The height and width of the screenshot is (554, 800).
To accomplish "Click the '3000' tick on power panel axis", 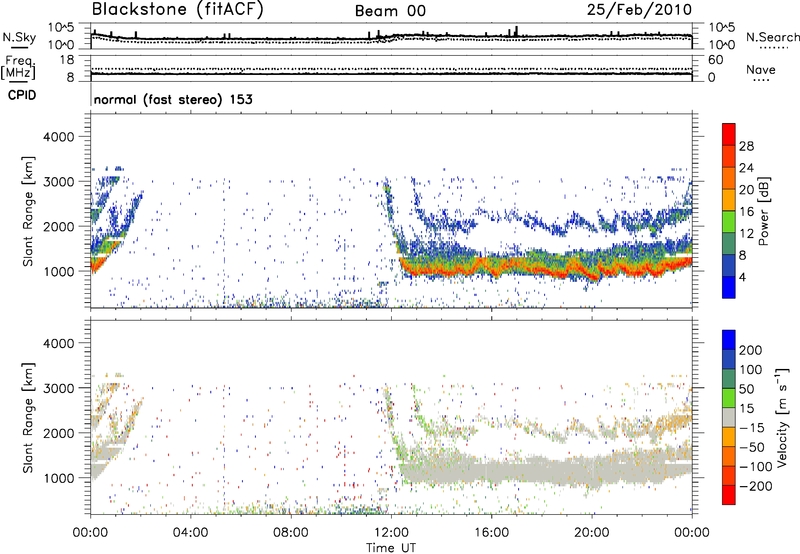I will pos(59,182).
